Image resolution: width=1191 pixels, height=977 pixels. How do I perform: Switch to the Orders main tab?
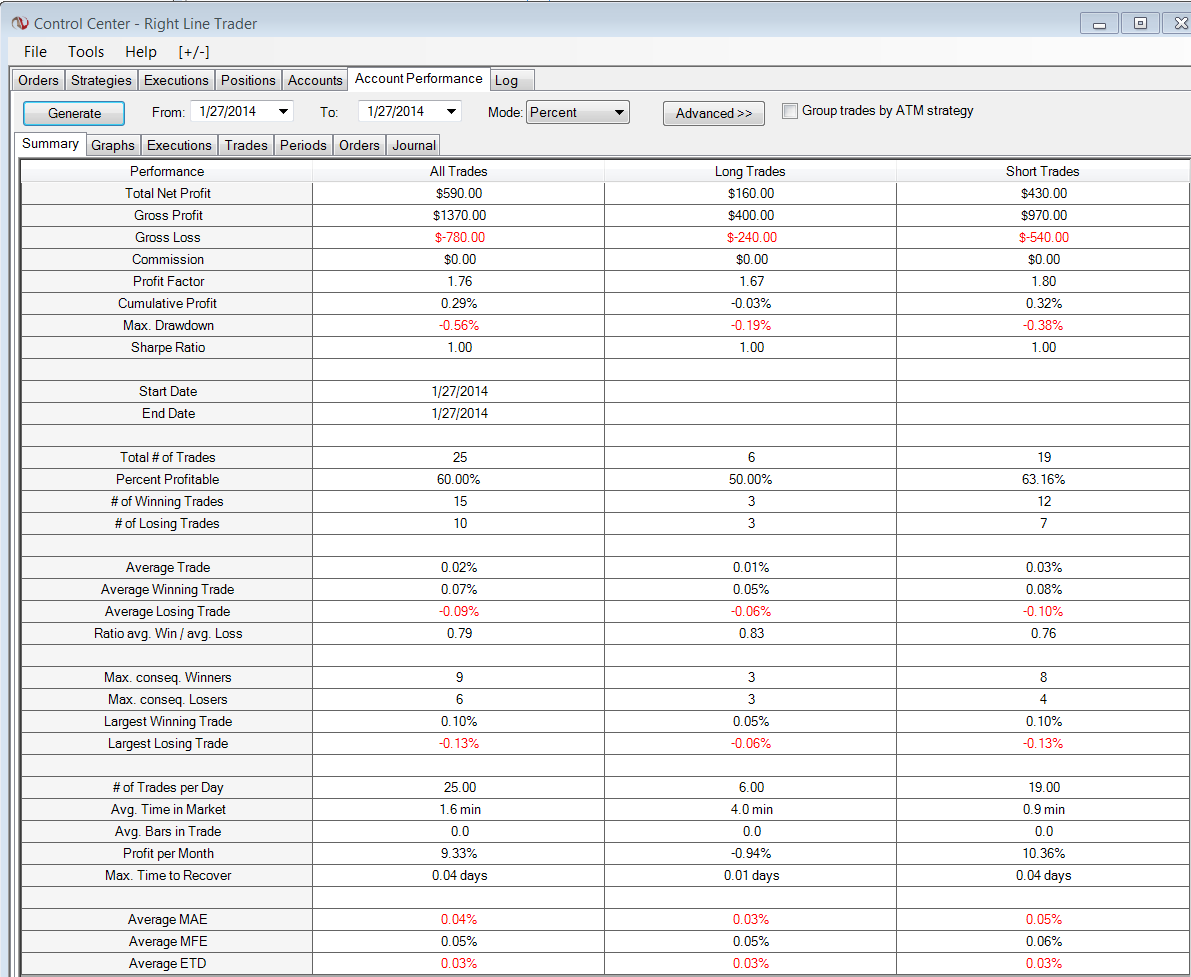(38, 80)
